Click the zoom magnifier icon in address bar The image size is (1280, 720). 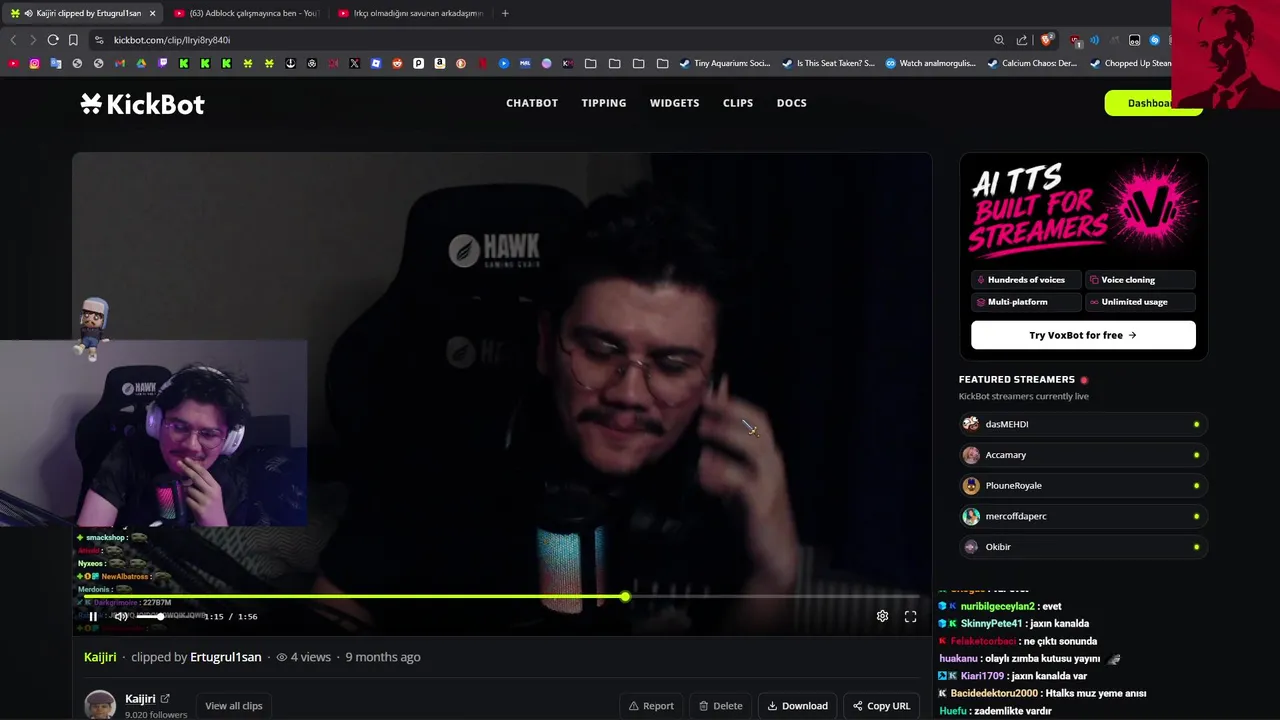999,40
